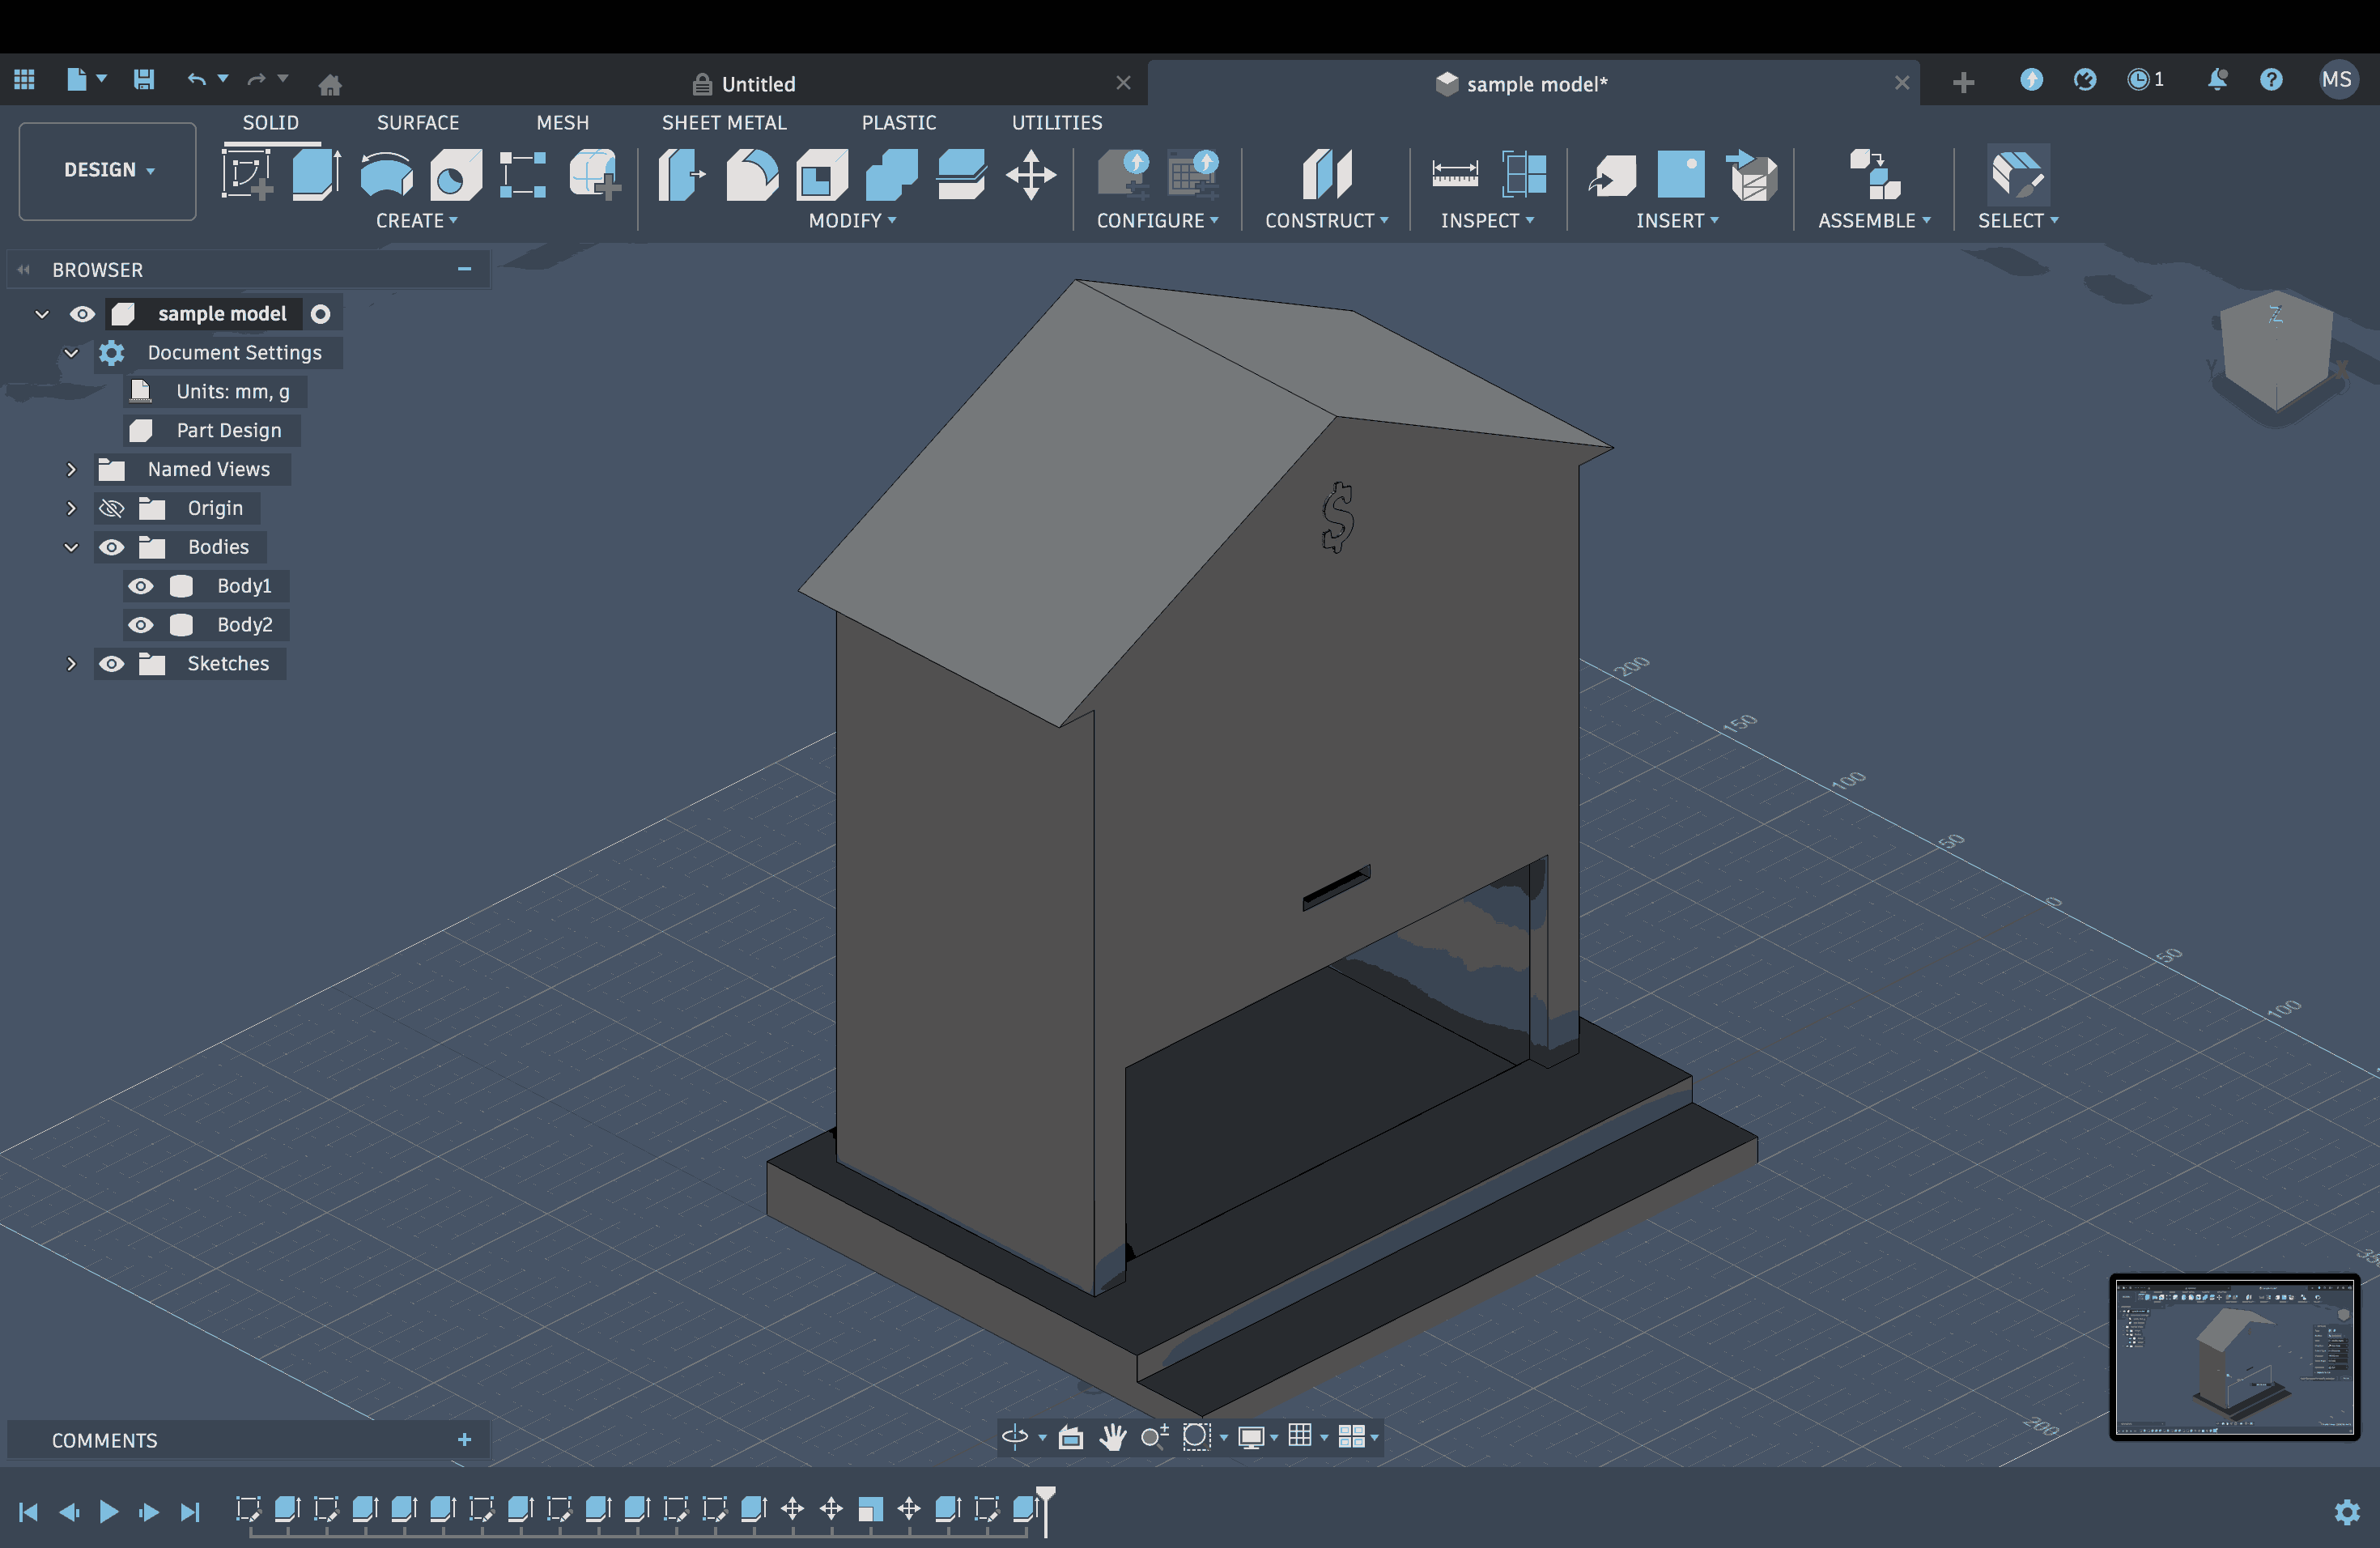2380x1548 pixels.
Task: Switch to the SURFACE tab
Action: (418, 122)
